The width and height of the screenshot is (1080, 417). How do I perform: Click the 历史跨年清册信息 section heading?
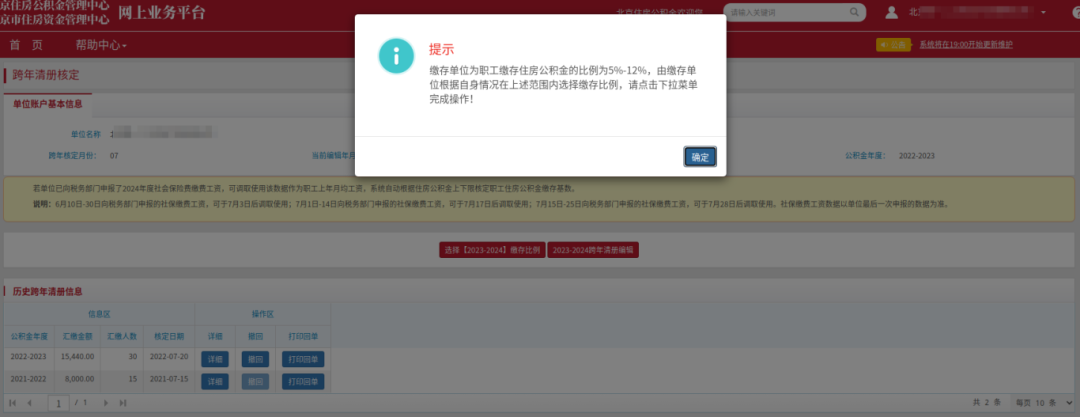[x=48, y=292]
